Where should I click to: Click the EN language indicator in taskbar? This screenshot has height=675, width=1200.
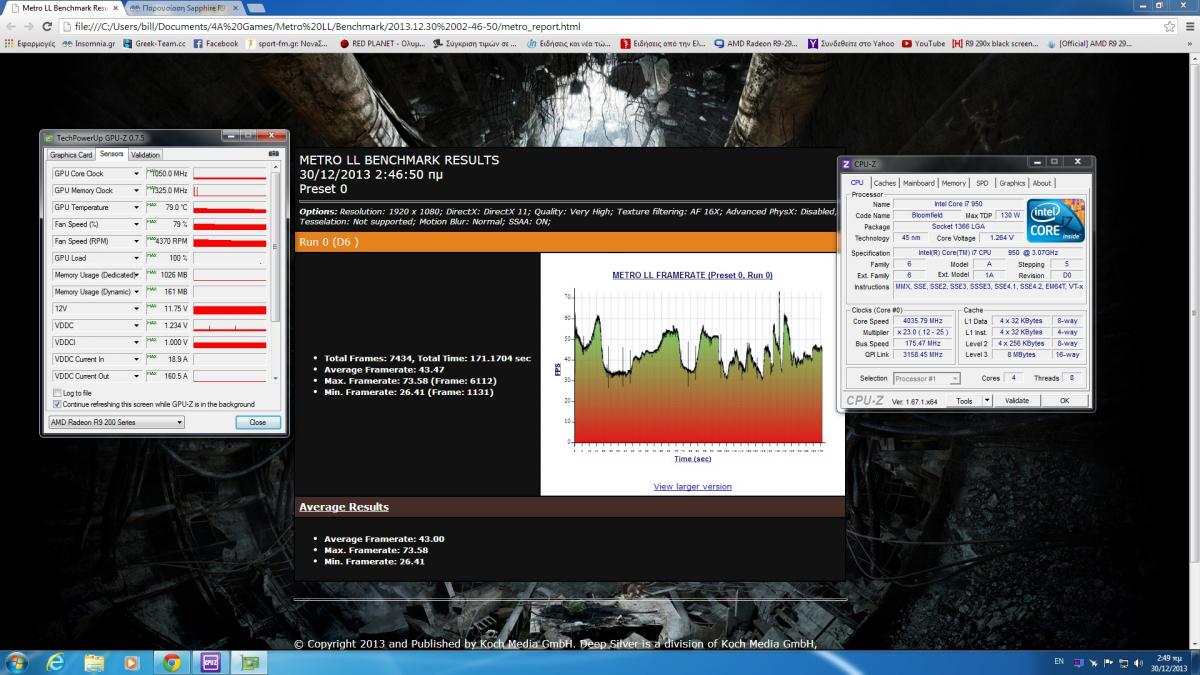(x=1059, y=662)
